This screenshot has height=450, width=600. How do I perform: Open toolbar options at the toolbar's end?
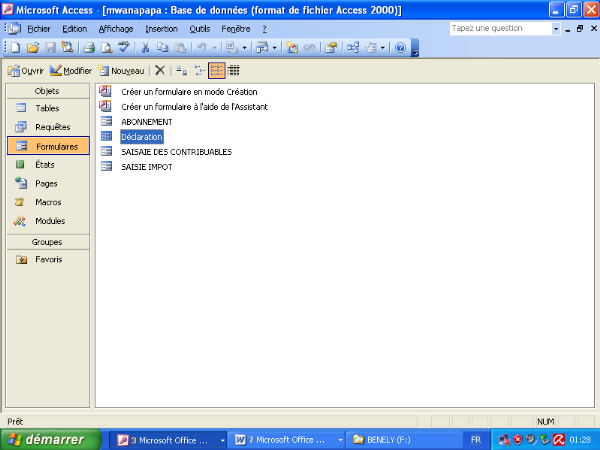415,48
